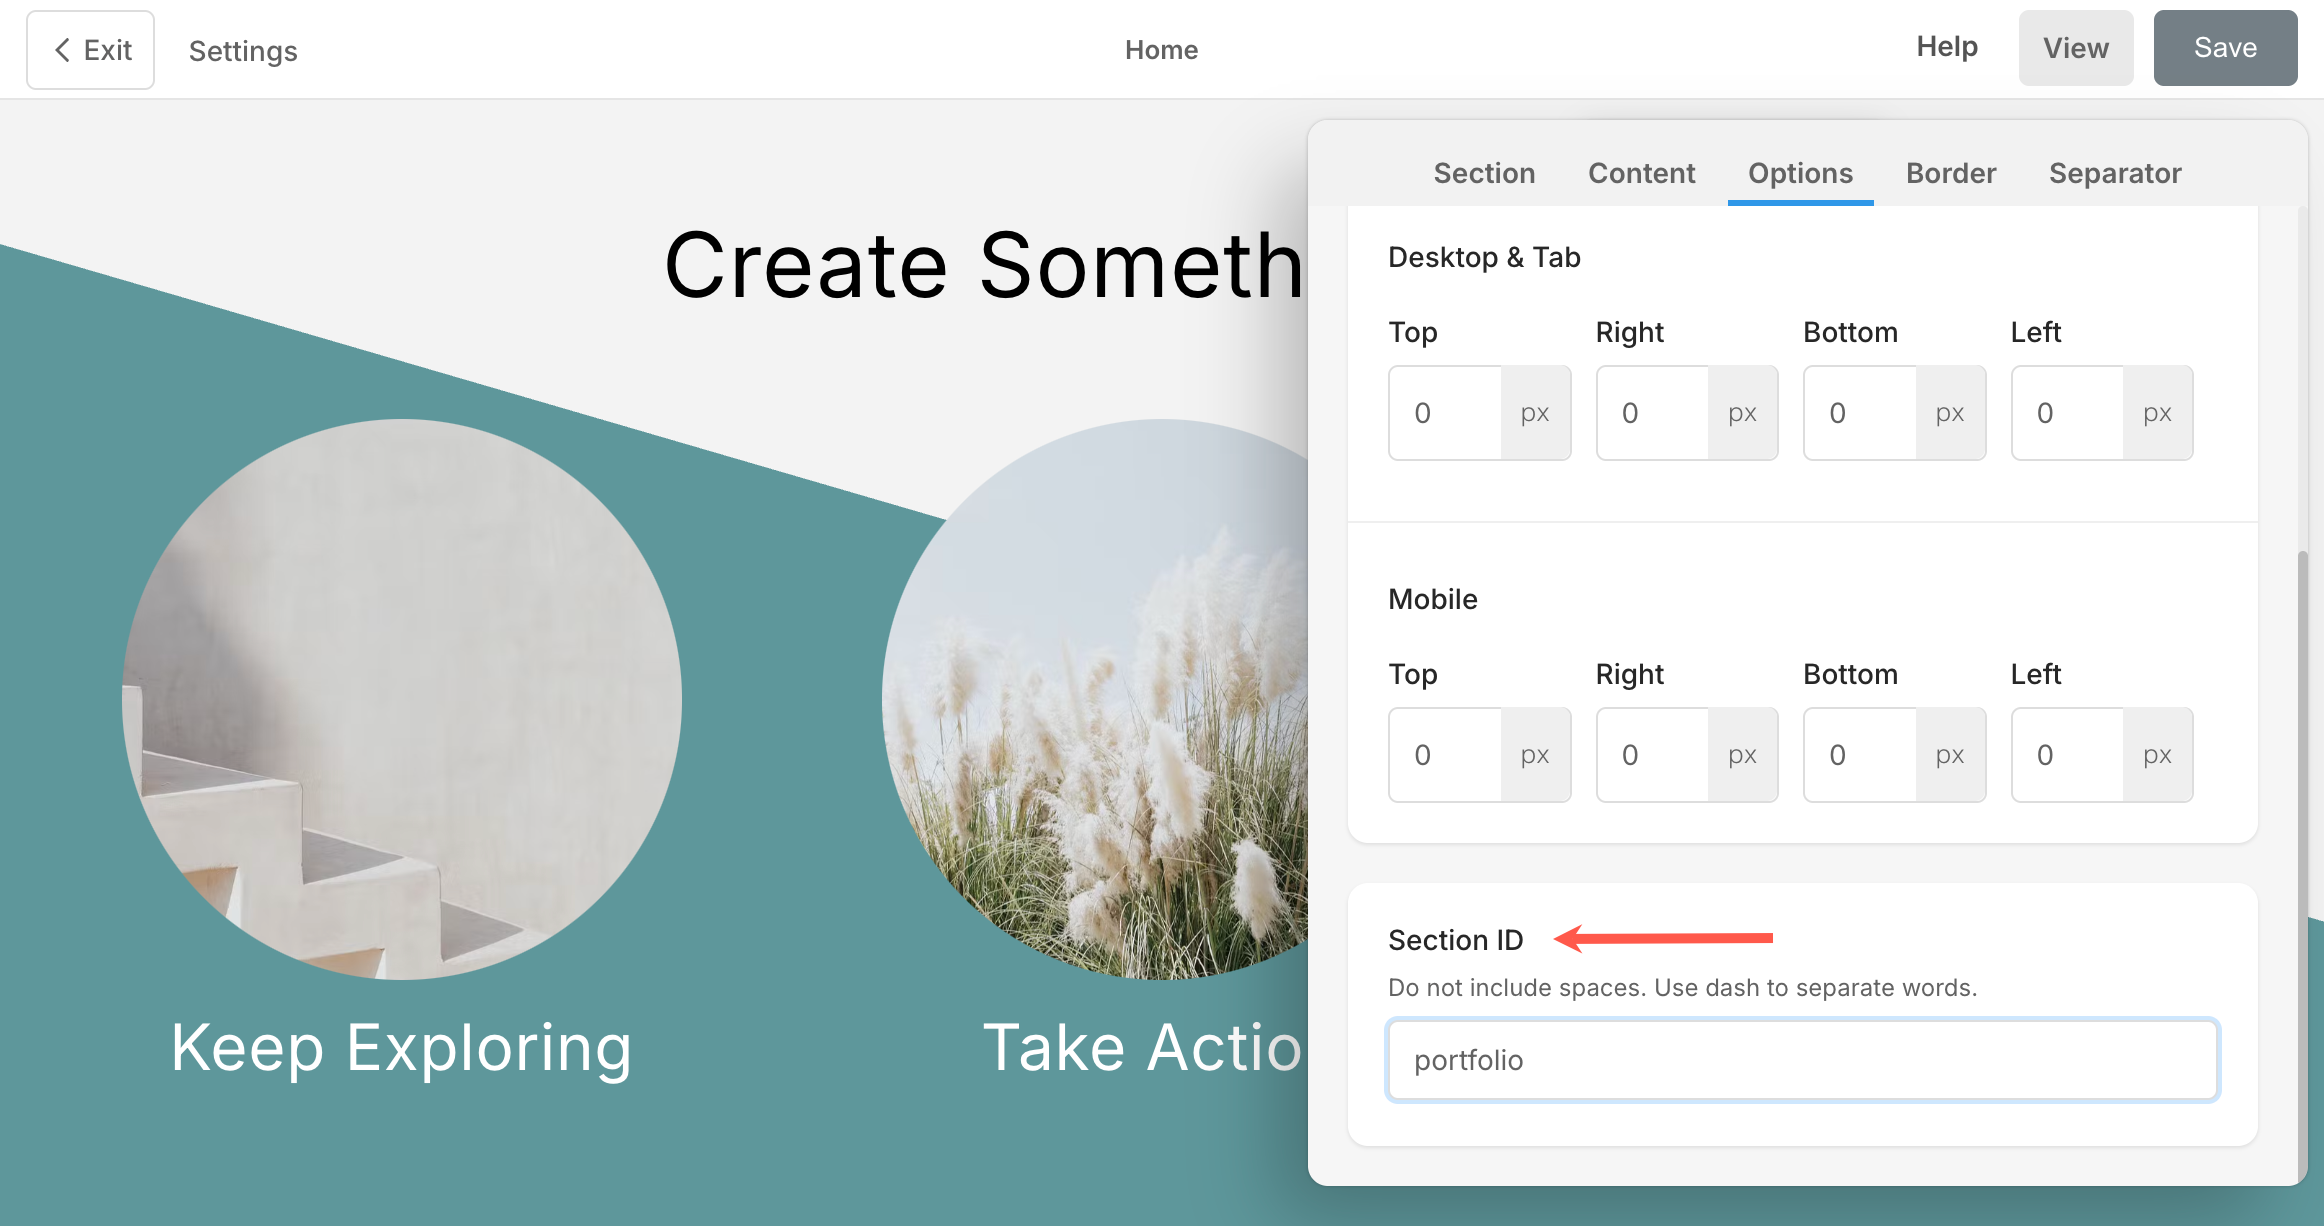Image resolution: width=2324 pixels, height=1226 pixels.
Task: Click the Keep Exploring heading
Action: [401, 1048]
